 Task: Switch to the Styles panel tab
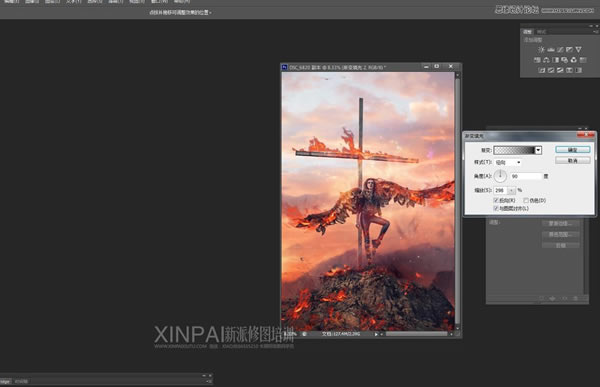[x=541, y=32]
